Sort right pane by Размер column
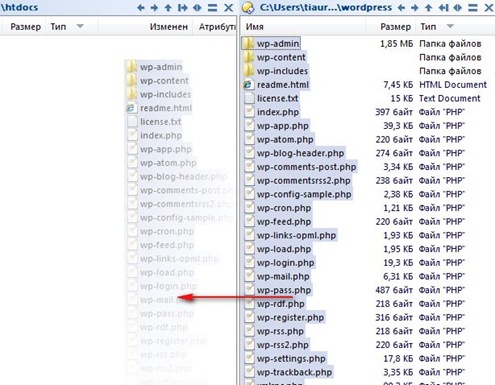The width and height of the screenshot is (495, 385). [396, 27]
